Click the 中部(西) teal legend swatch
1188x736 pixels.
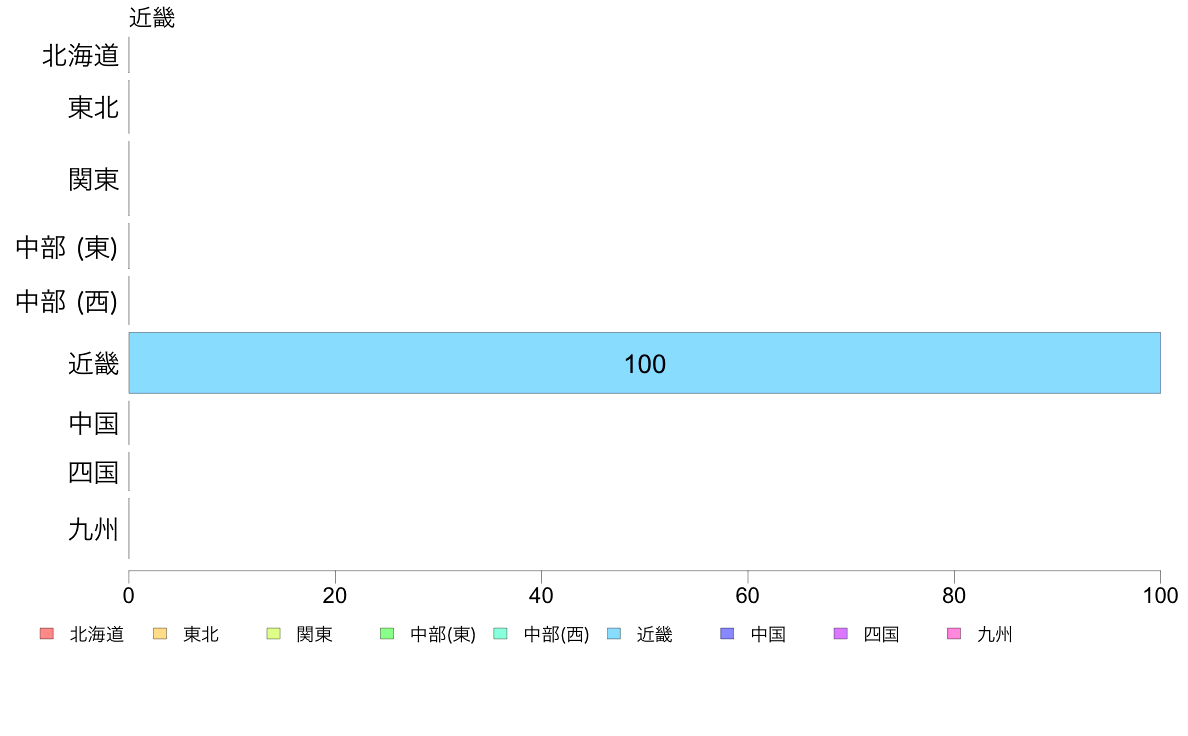click(x=500, y=634)
